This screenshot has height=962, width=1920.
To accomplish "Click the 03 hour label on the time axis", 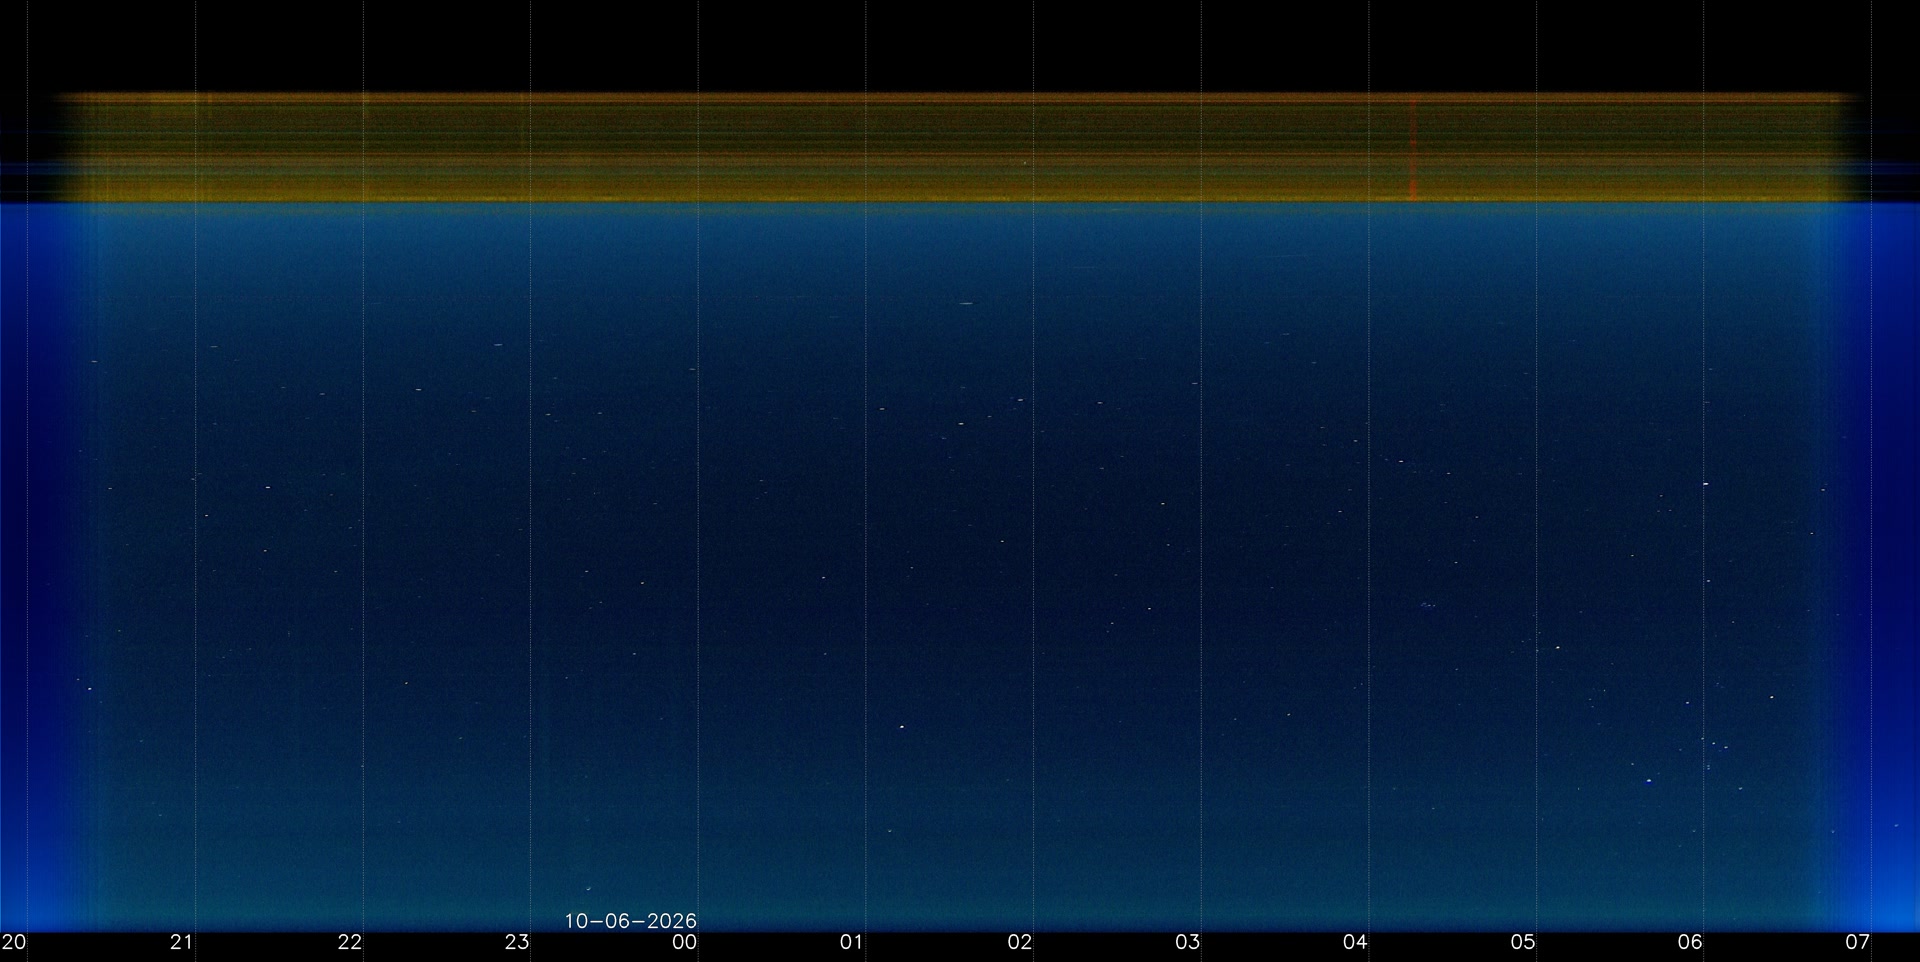I will click(1187, 942).
